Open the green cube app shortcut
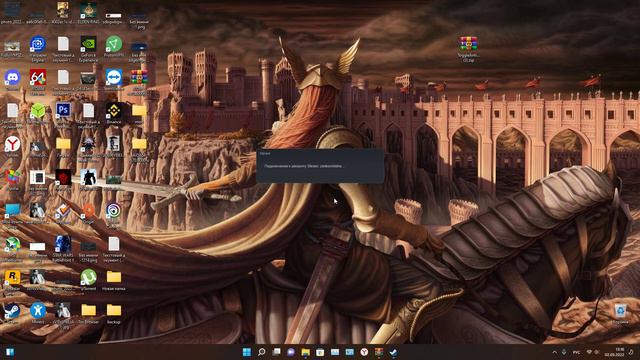640x360 pixels. (38, 111)
